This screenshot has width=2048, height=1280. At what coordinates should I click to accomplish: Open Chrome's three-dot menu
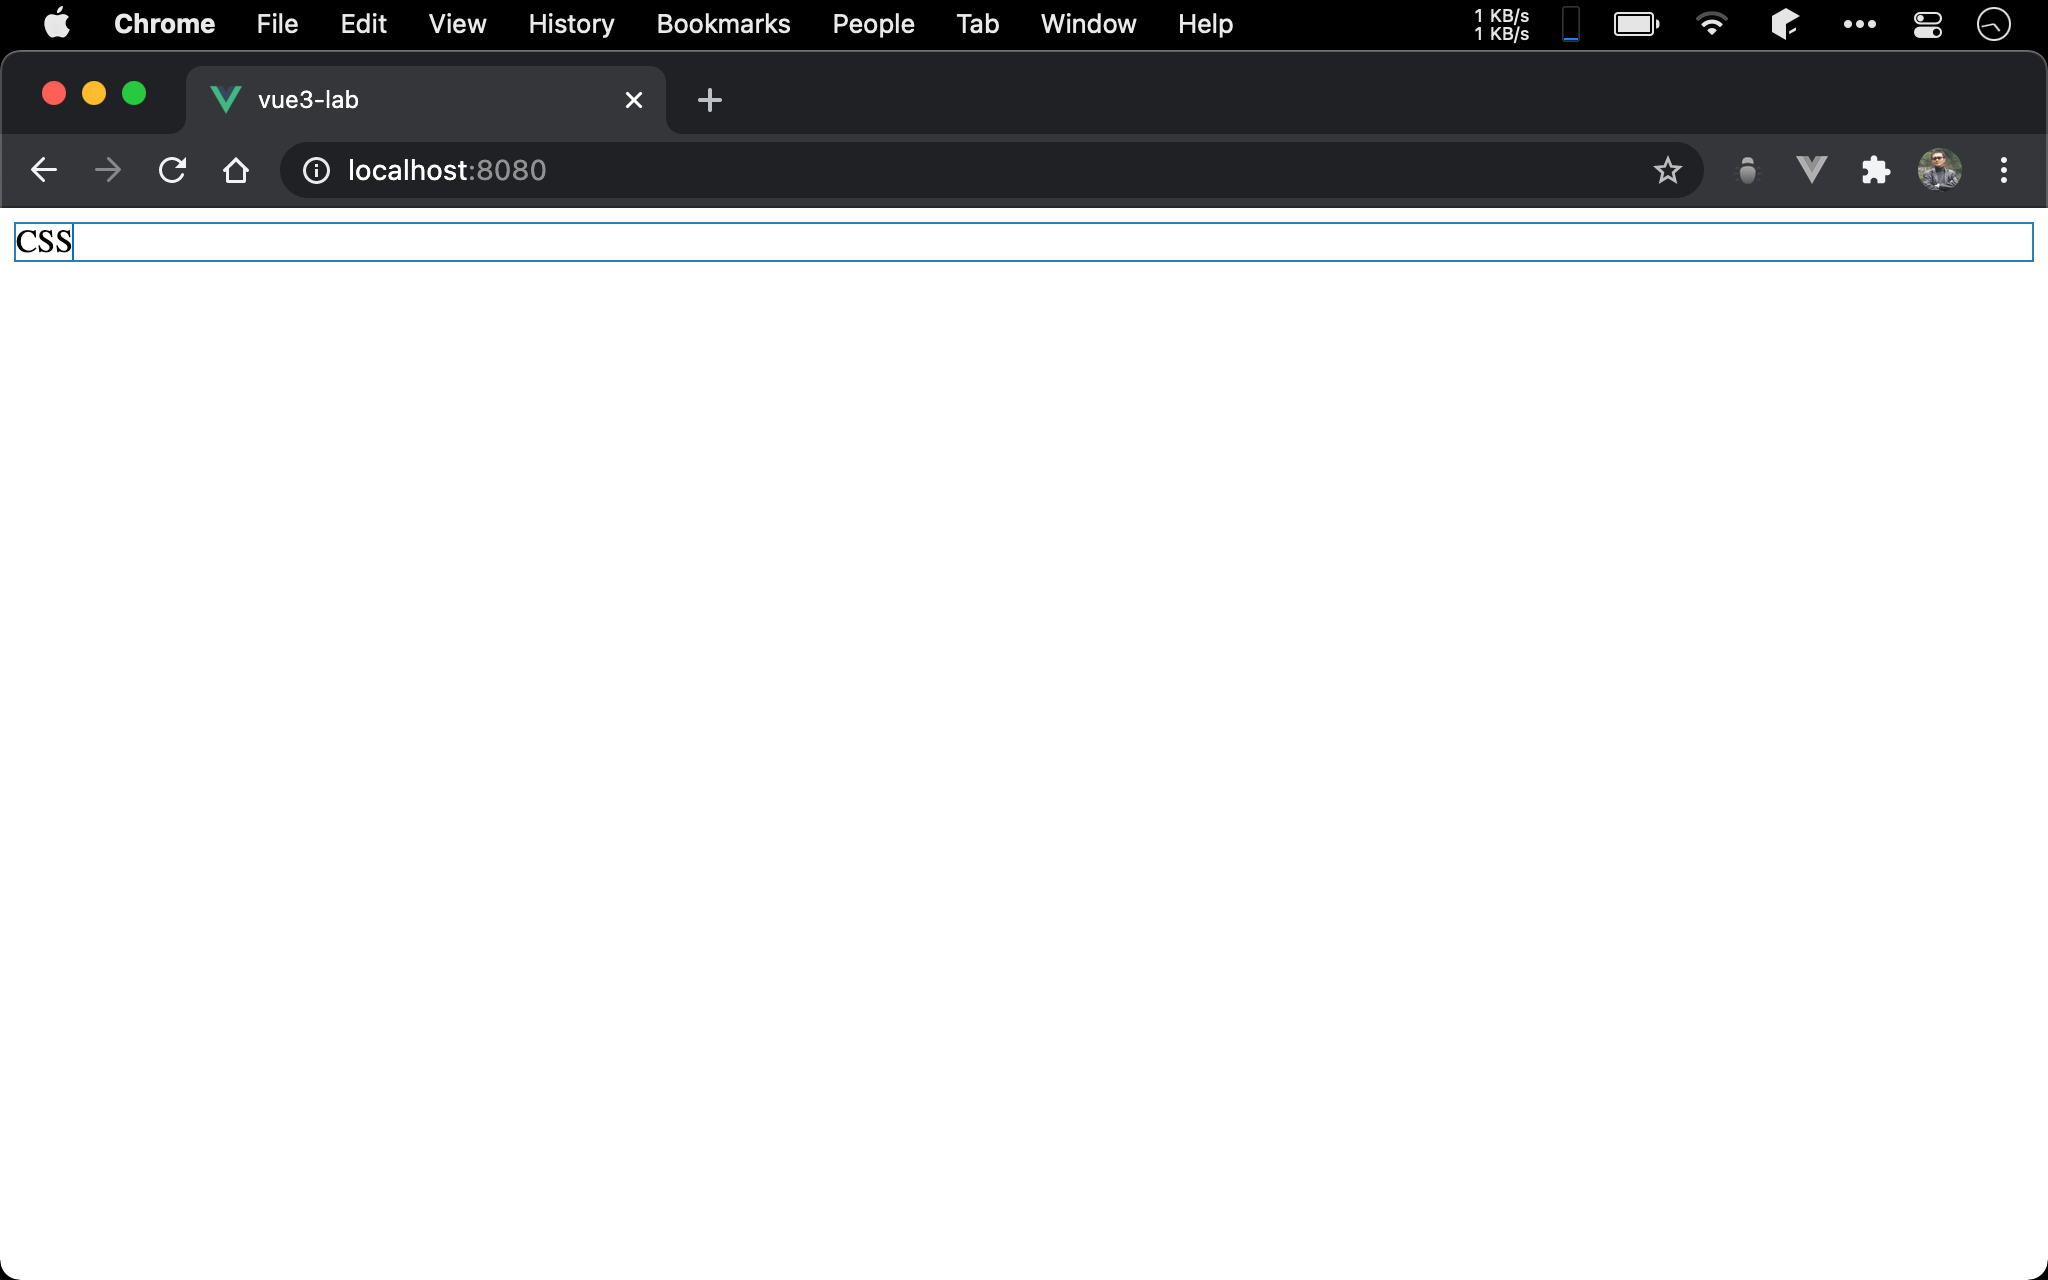click(2003, 170)
